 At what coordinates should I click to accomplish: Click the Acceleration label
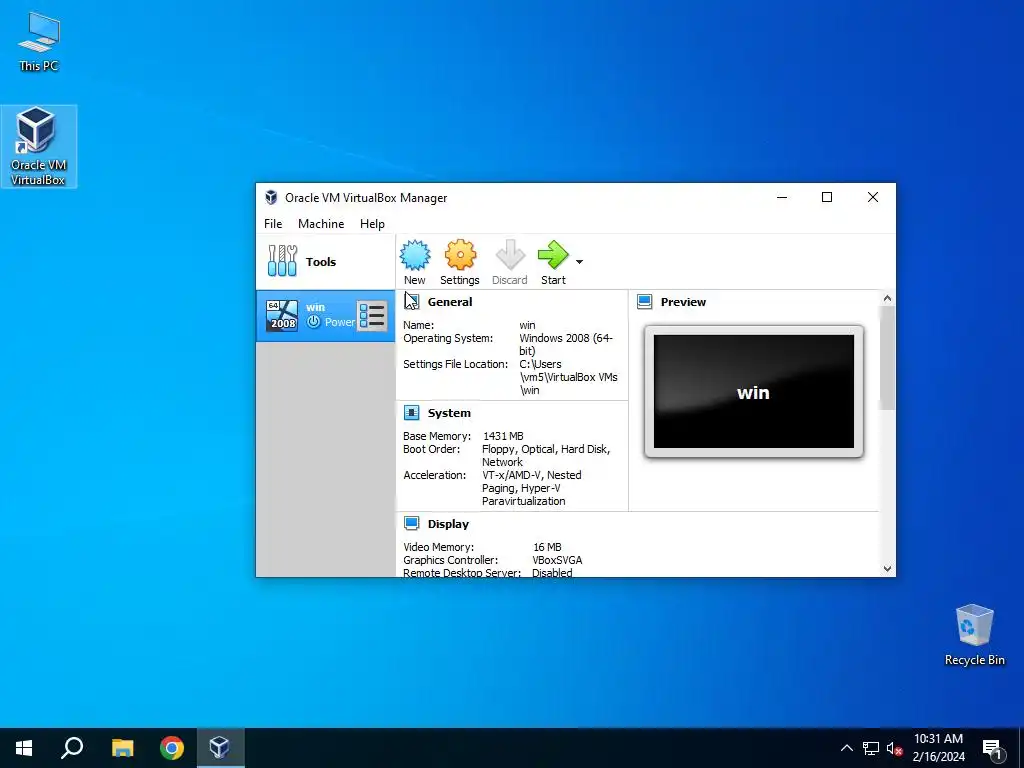[434, 475]
